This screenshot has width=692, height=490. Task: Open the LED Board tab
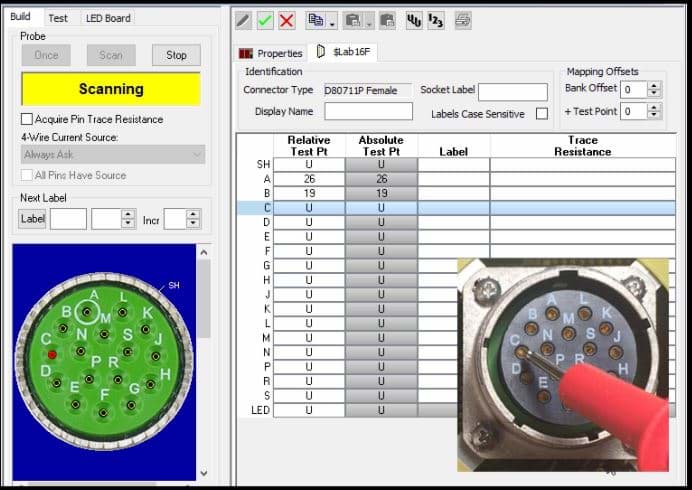coord(107,18)
